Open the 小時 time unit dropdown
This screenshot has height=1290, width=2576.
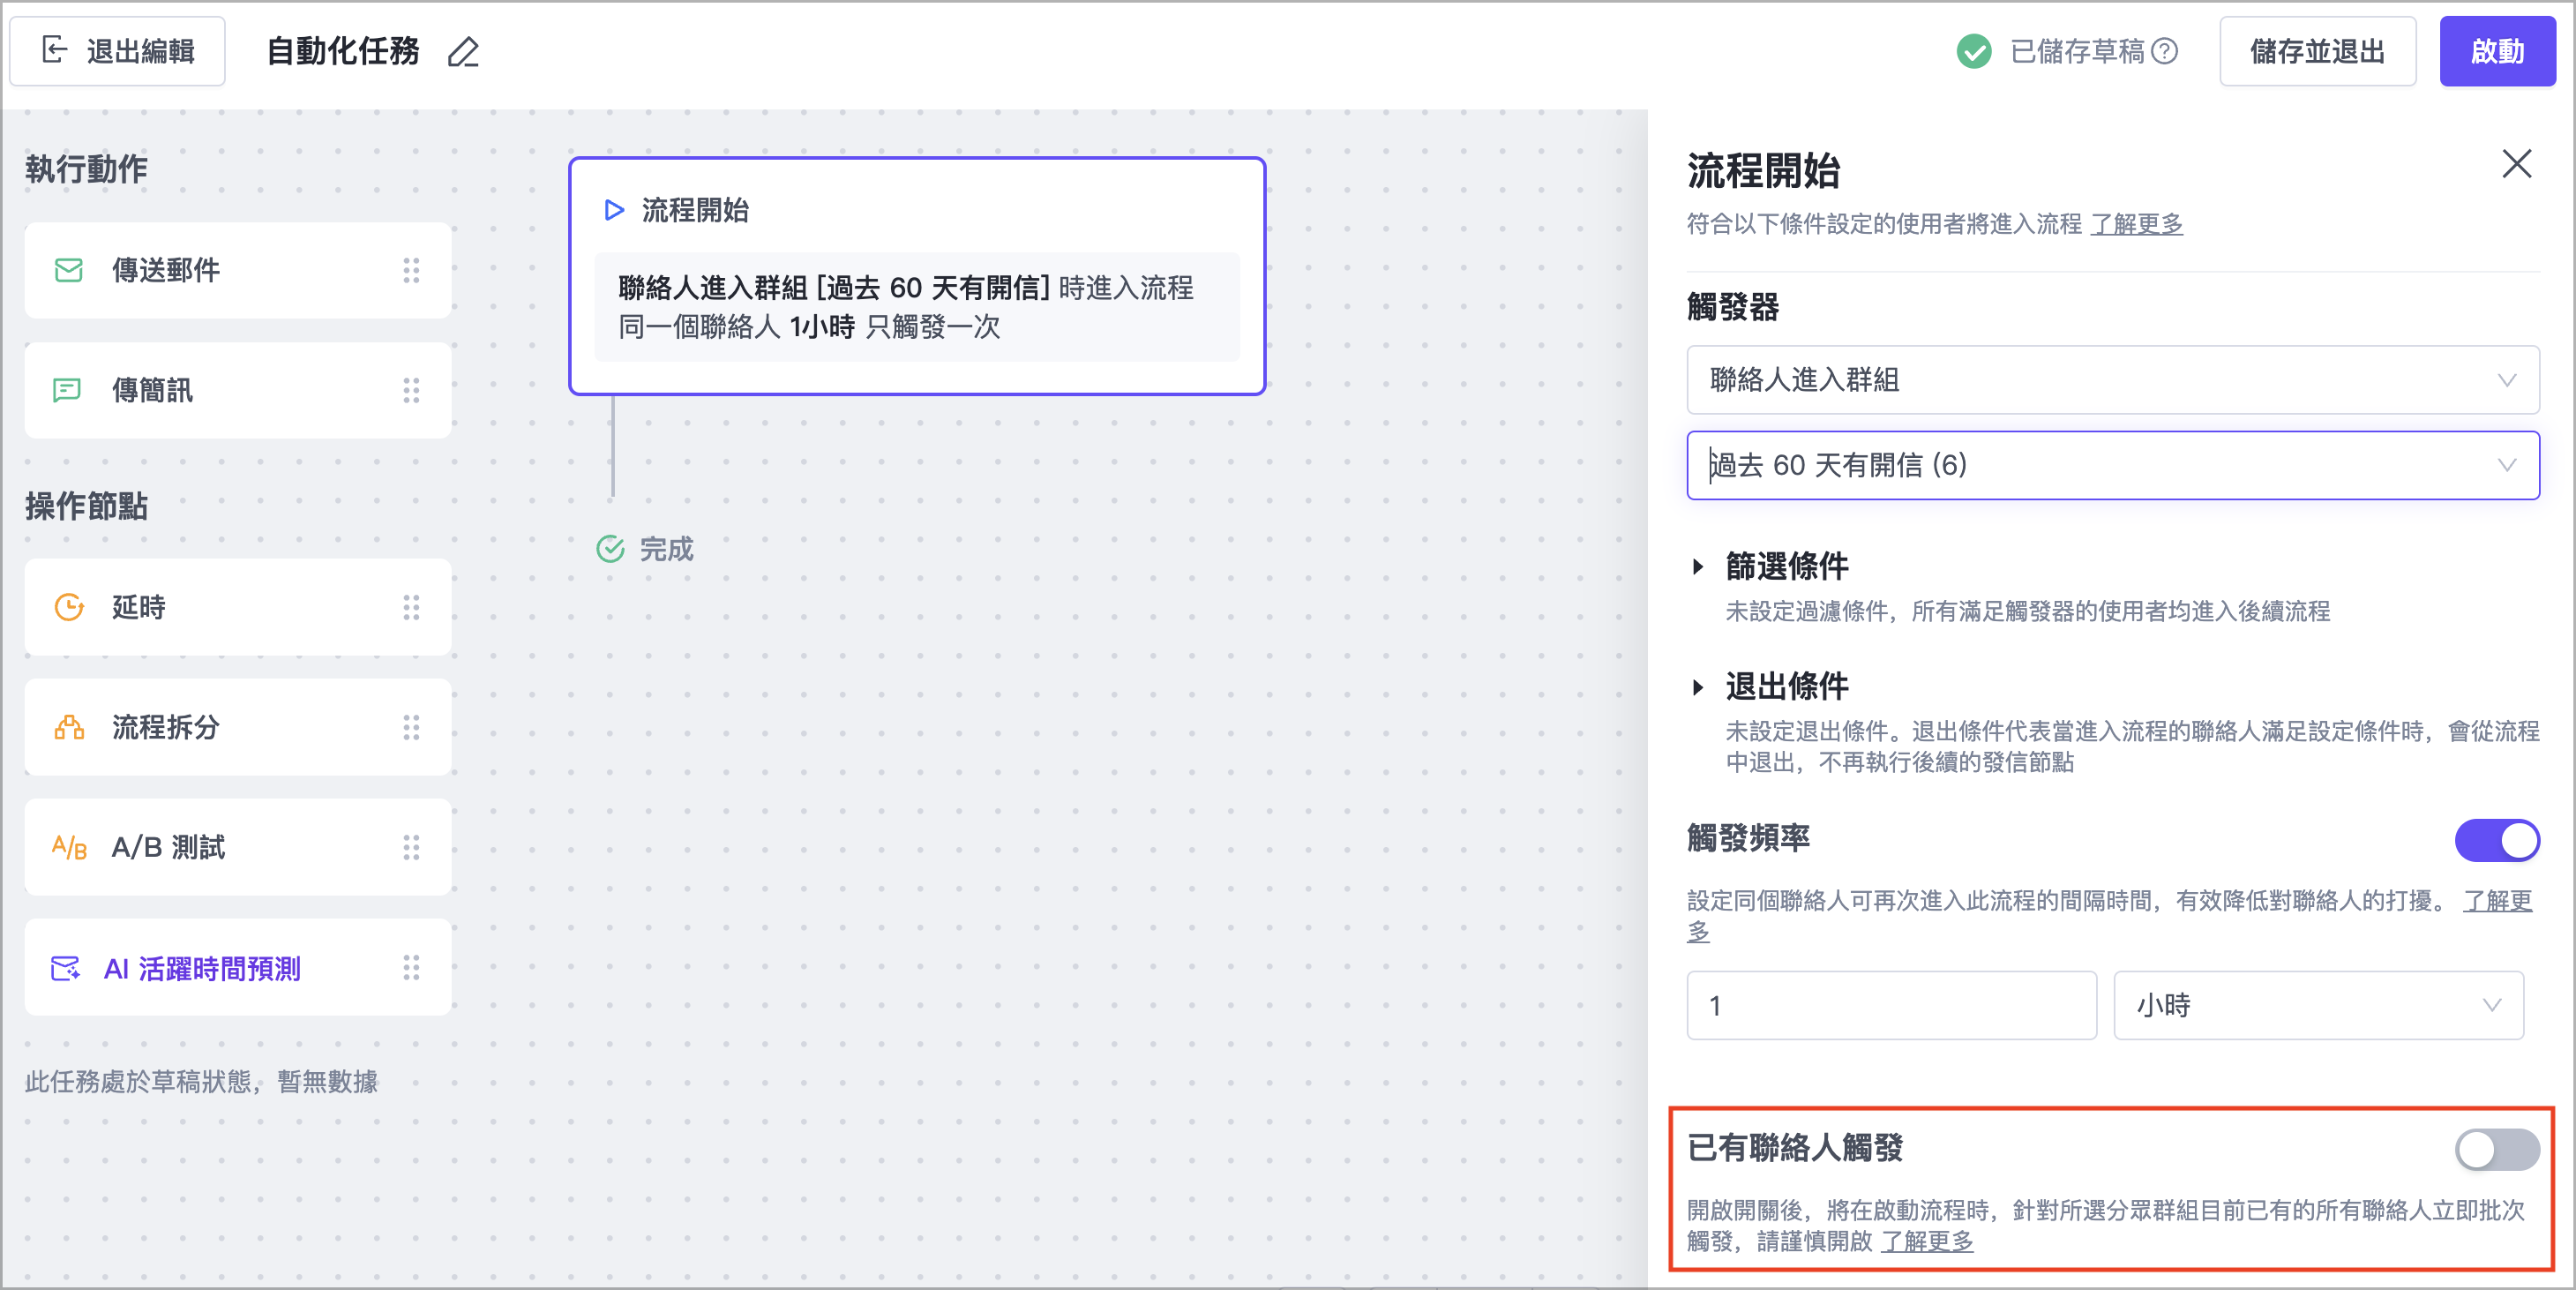click(2317, 1005)
